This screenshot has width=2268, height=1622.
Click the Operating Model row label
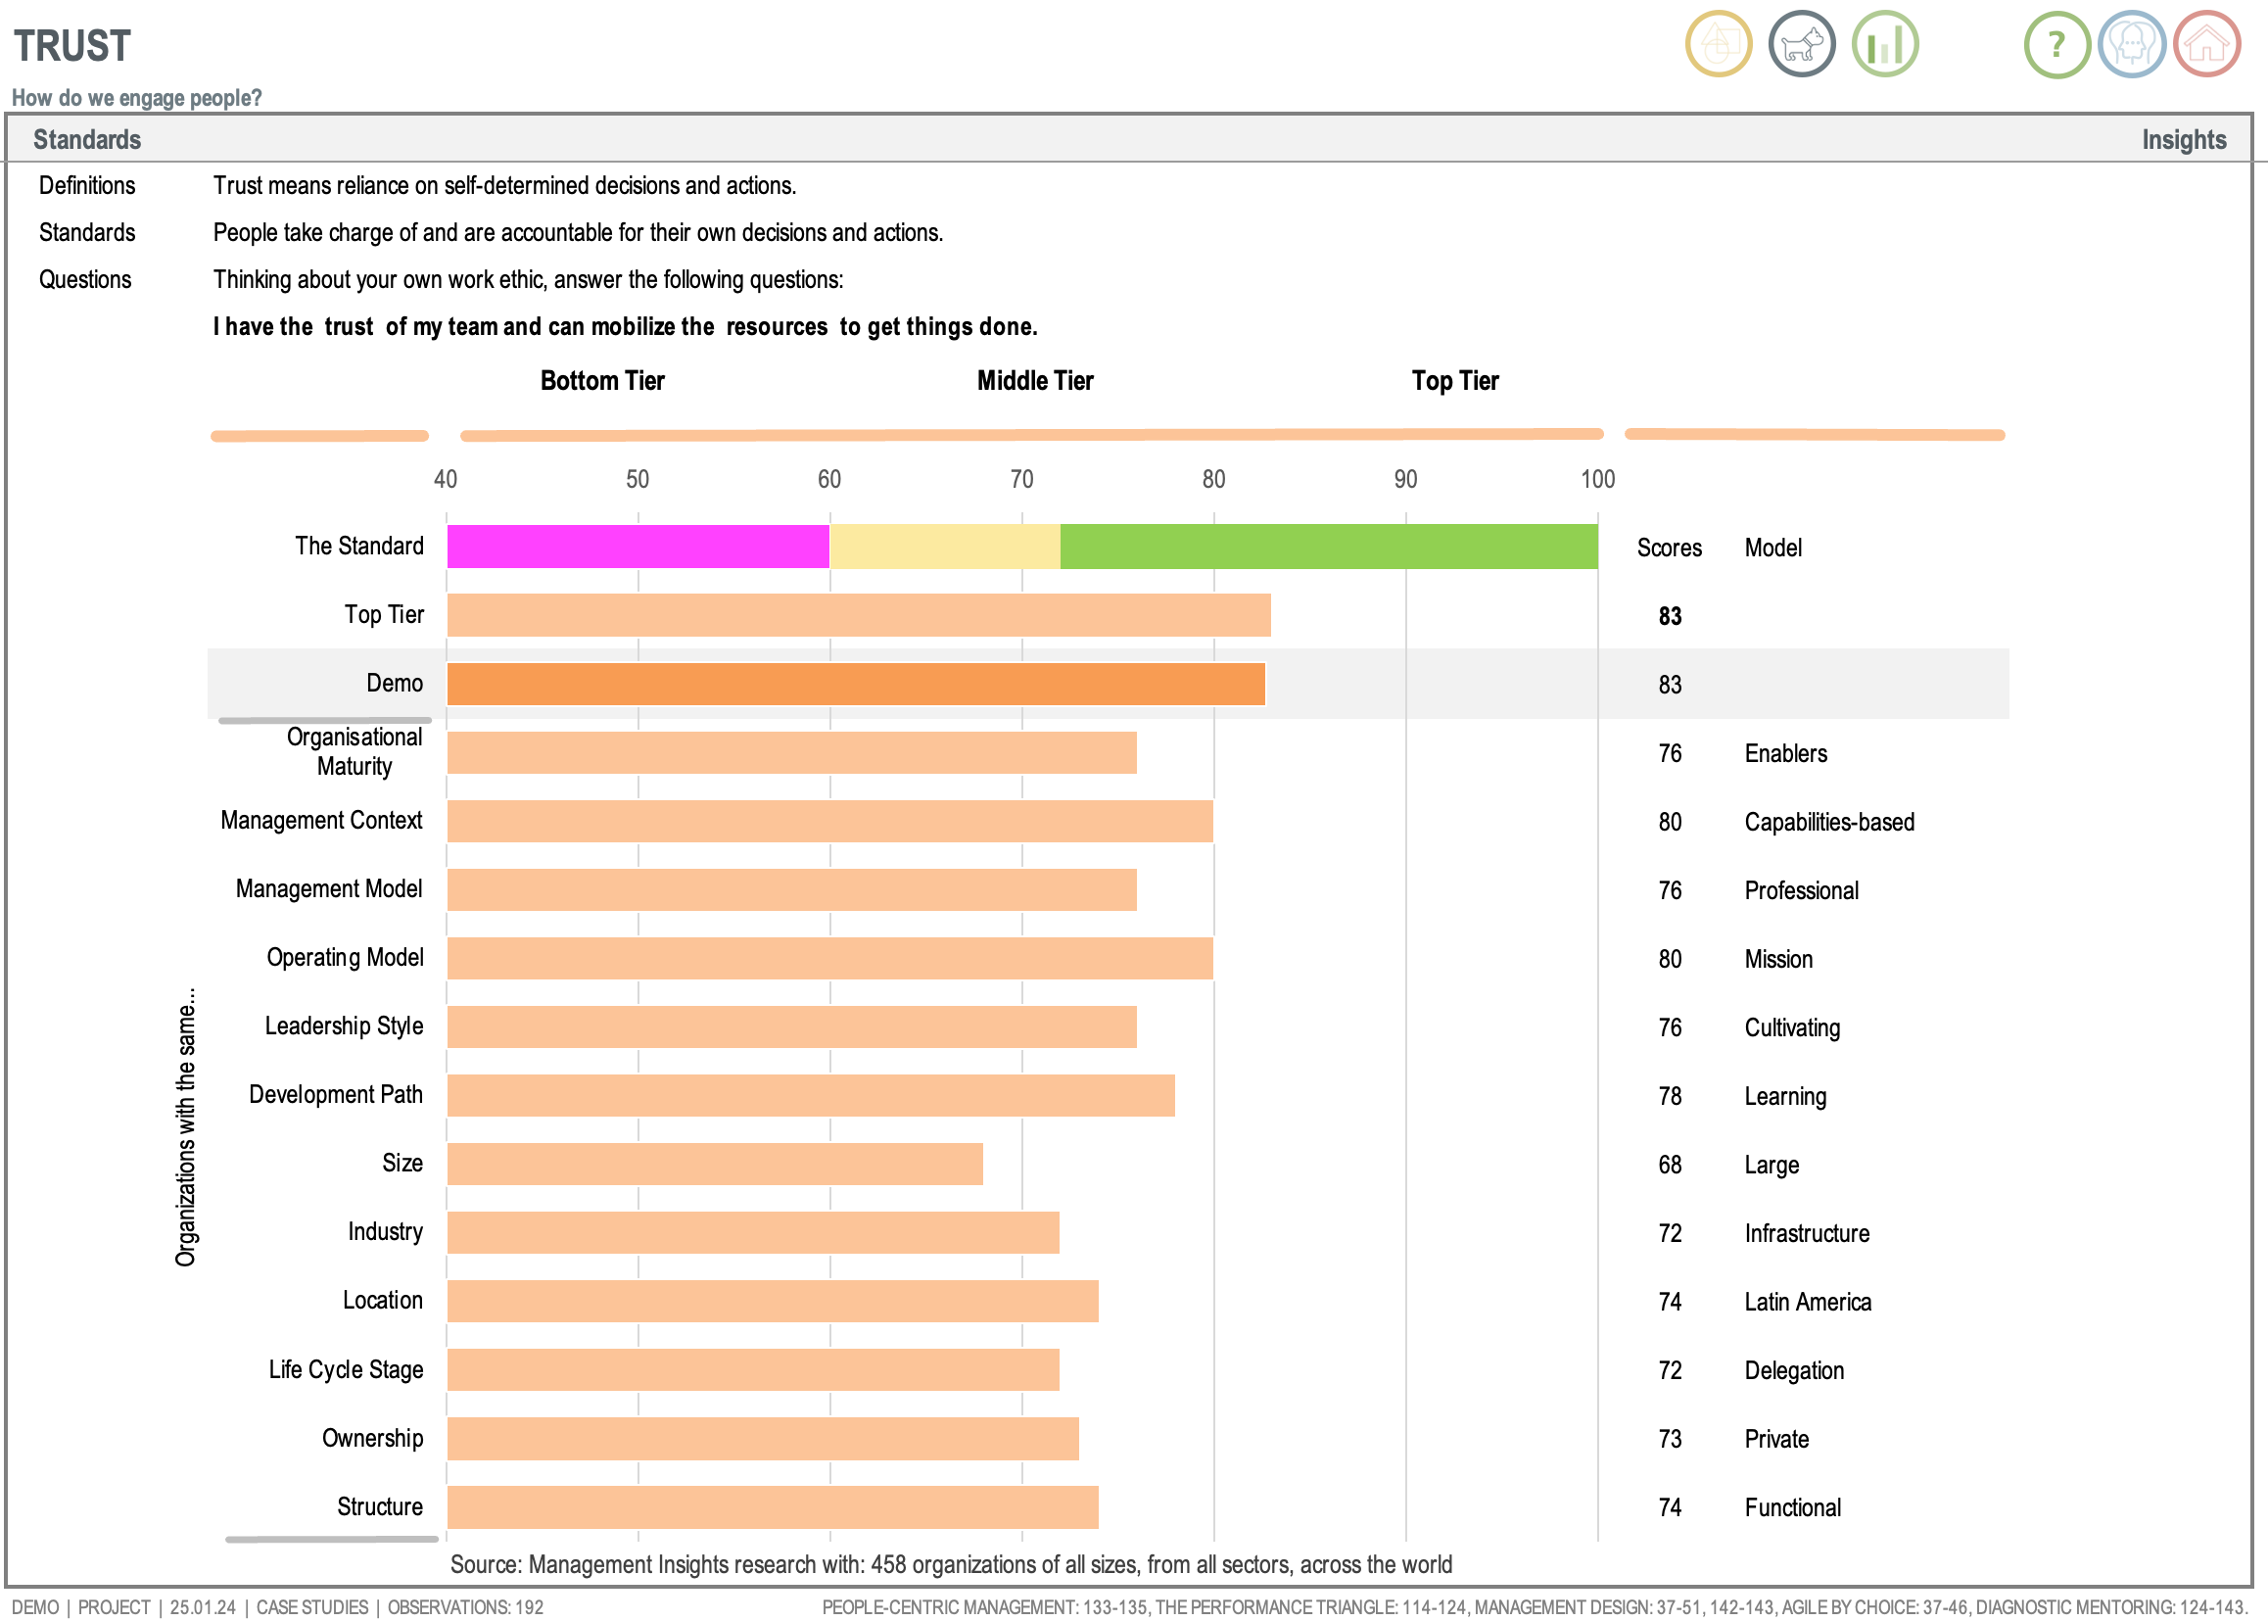tap(345, 958)
